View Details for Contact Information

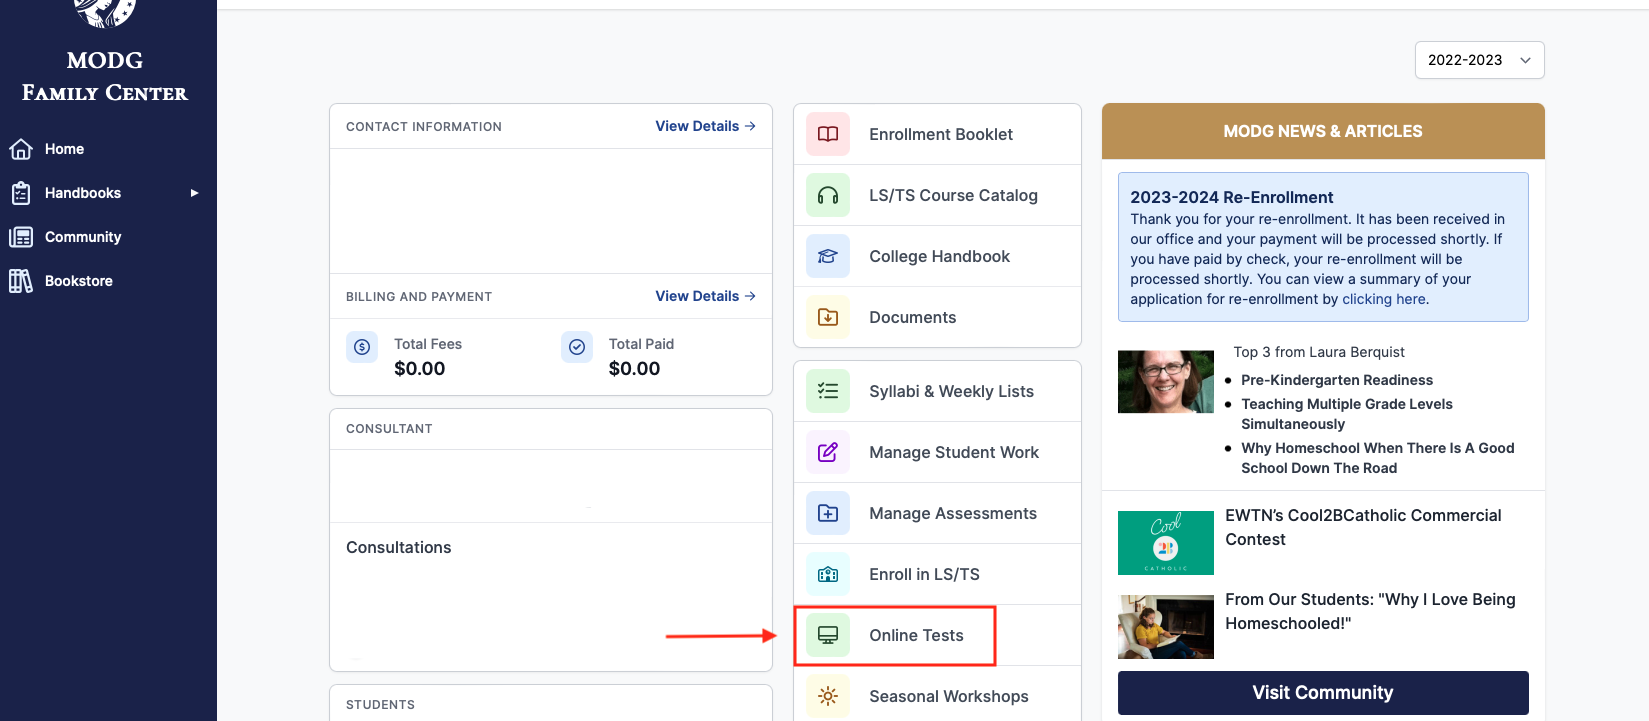705,126
